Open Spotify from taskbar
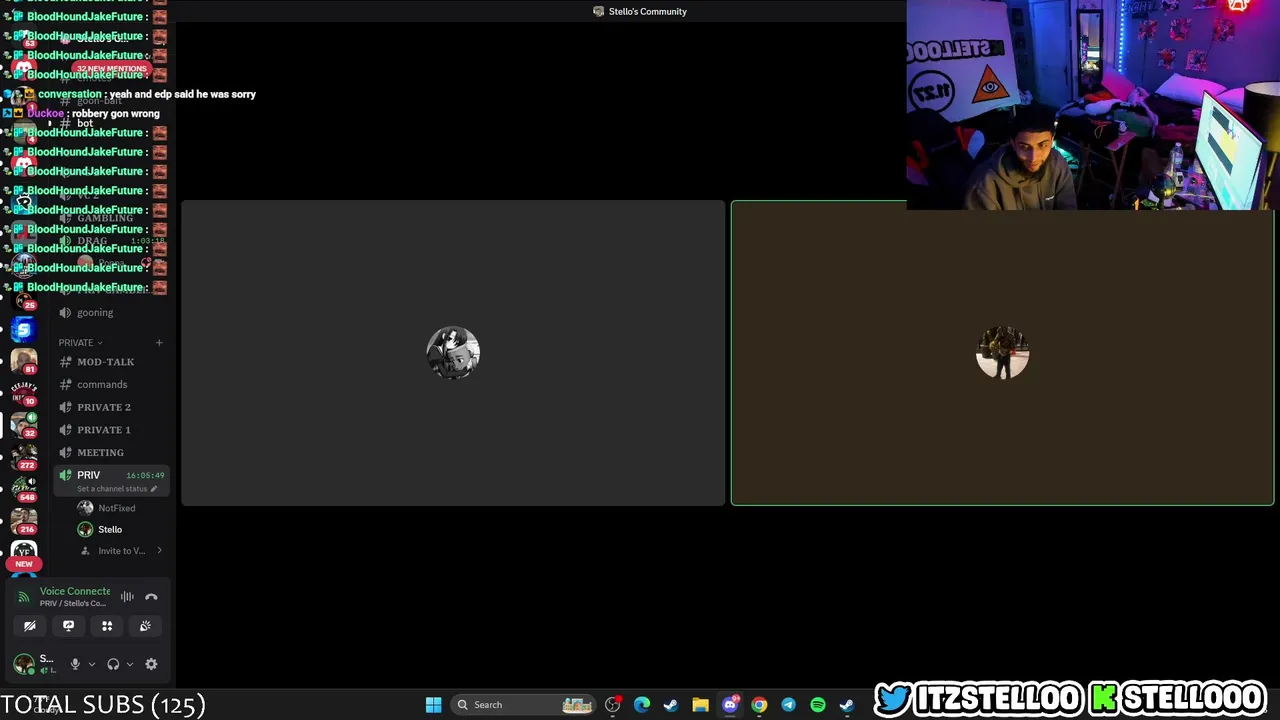Image resolution: width=1280 pixels, height=720 pixels. [x=817, y=705]
